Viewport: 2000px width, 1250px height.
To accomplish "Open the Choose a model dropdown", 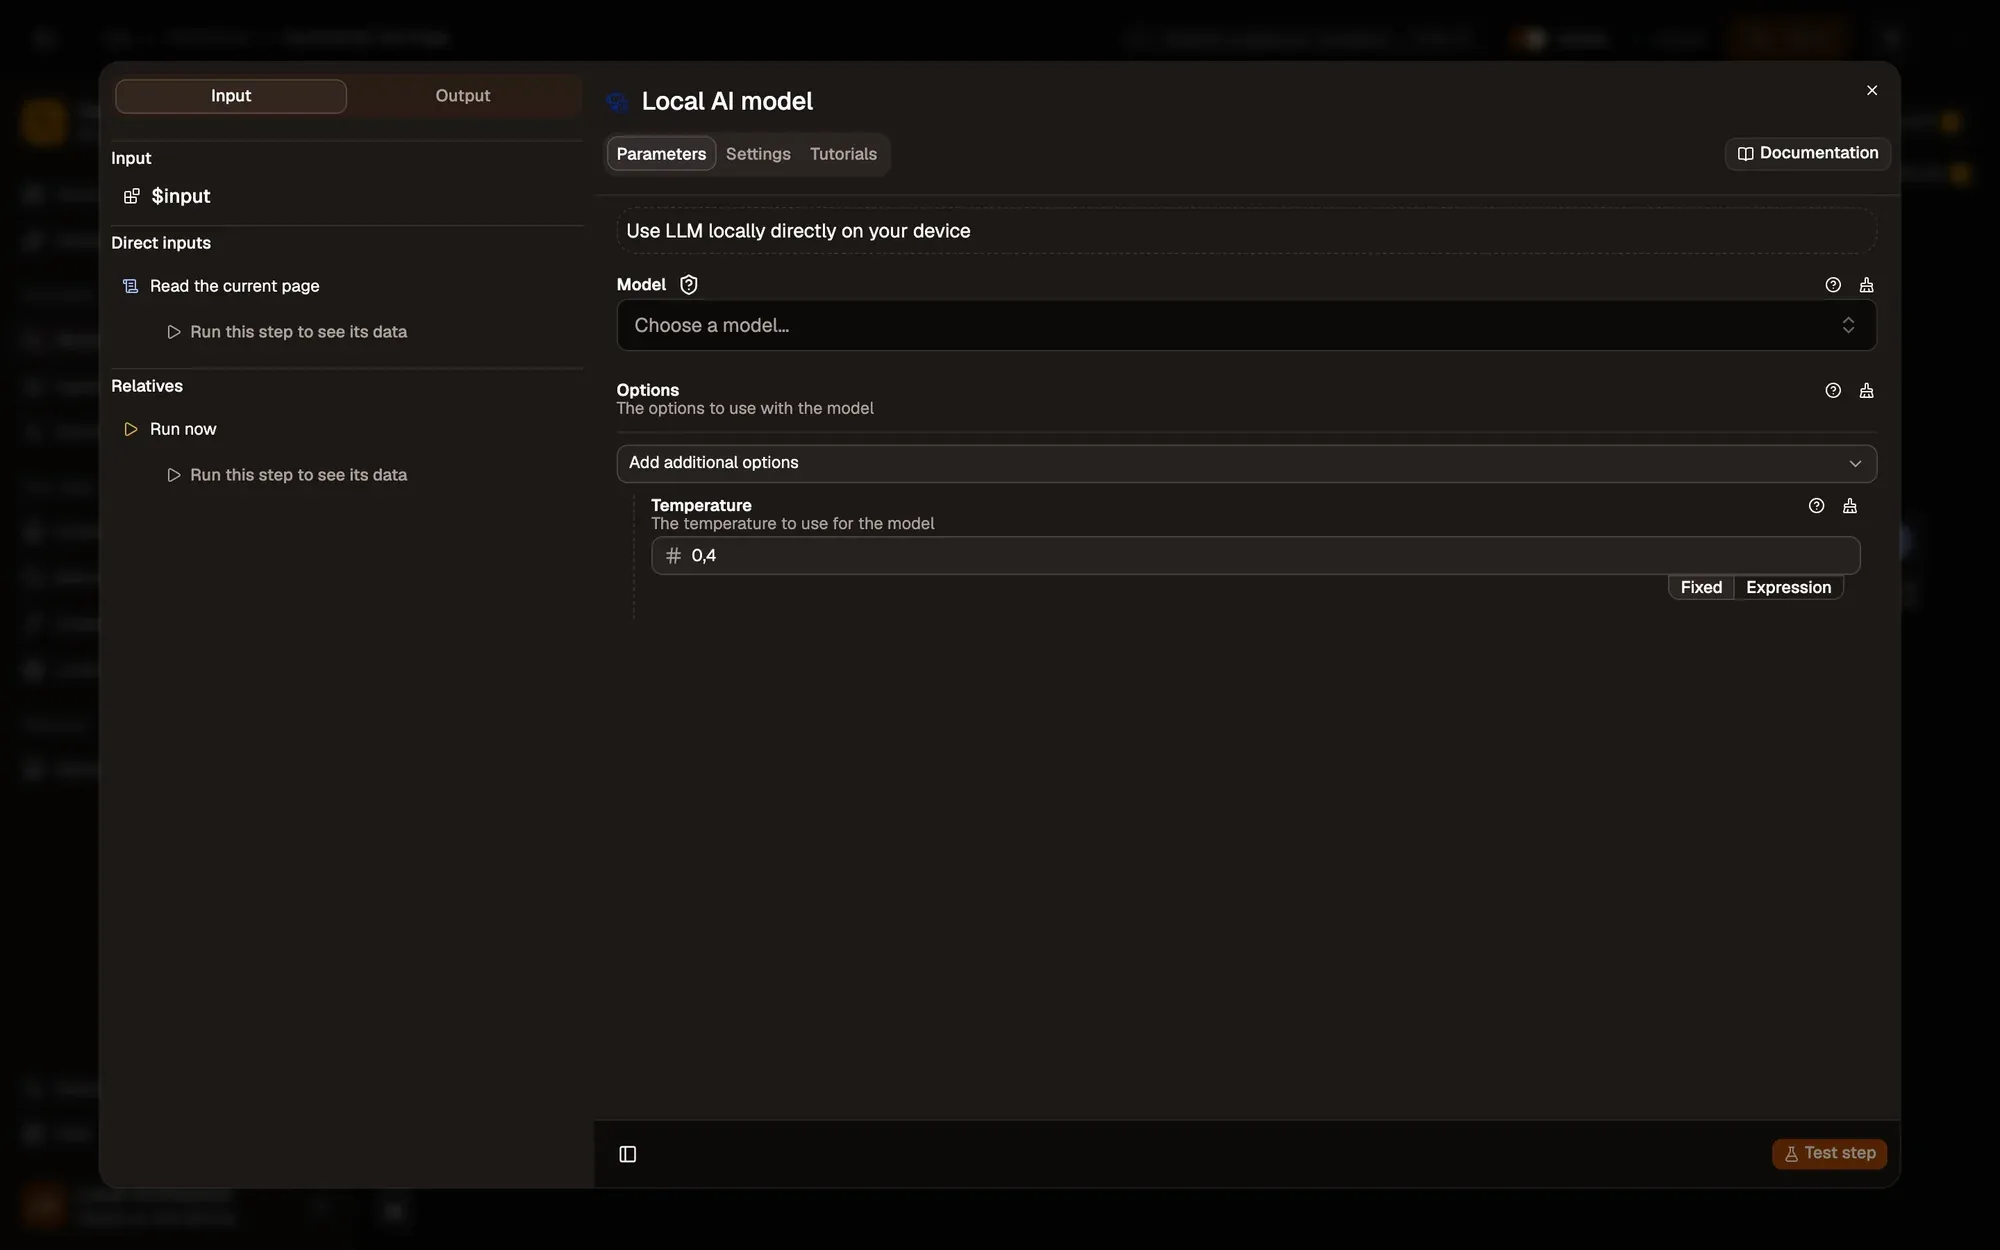I will click(x=1246, y=325).
